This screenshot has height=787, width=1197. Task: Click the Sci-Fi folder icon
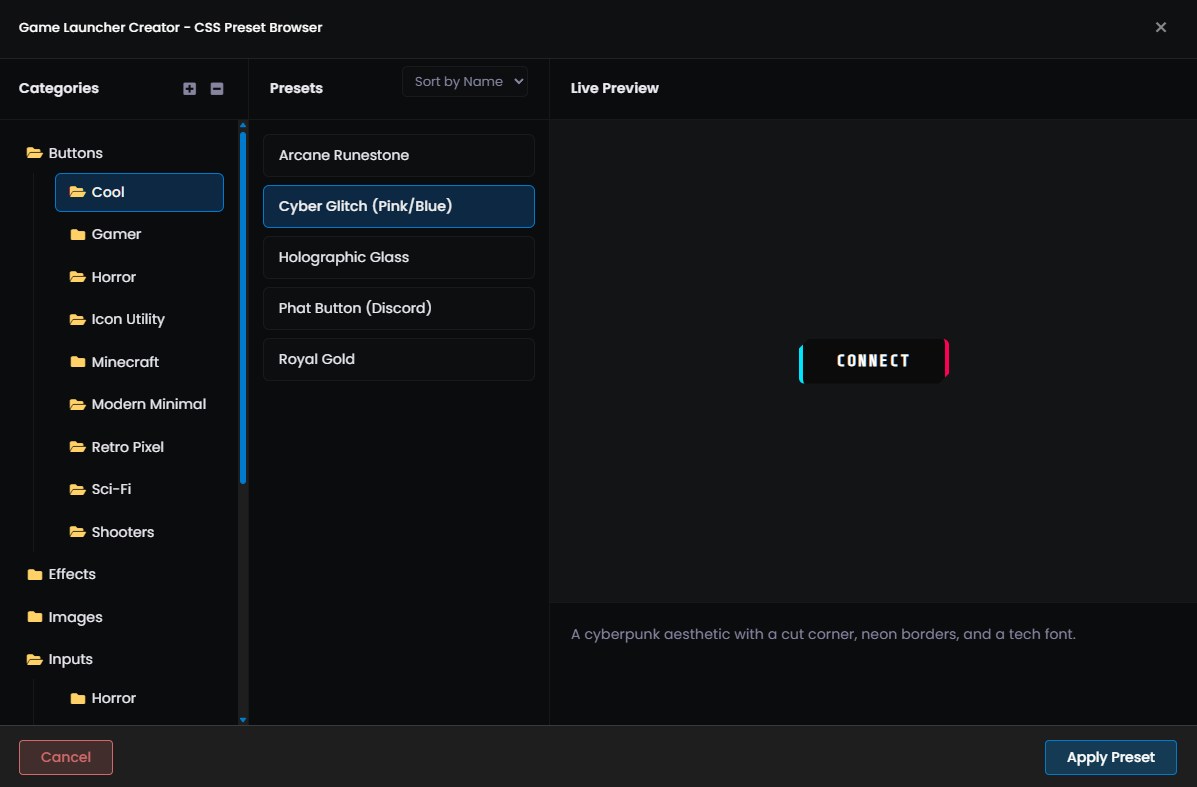click(78, 489)
